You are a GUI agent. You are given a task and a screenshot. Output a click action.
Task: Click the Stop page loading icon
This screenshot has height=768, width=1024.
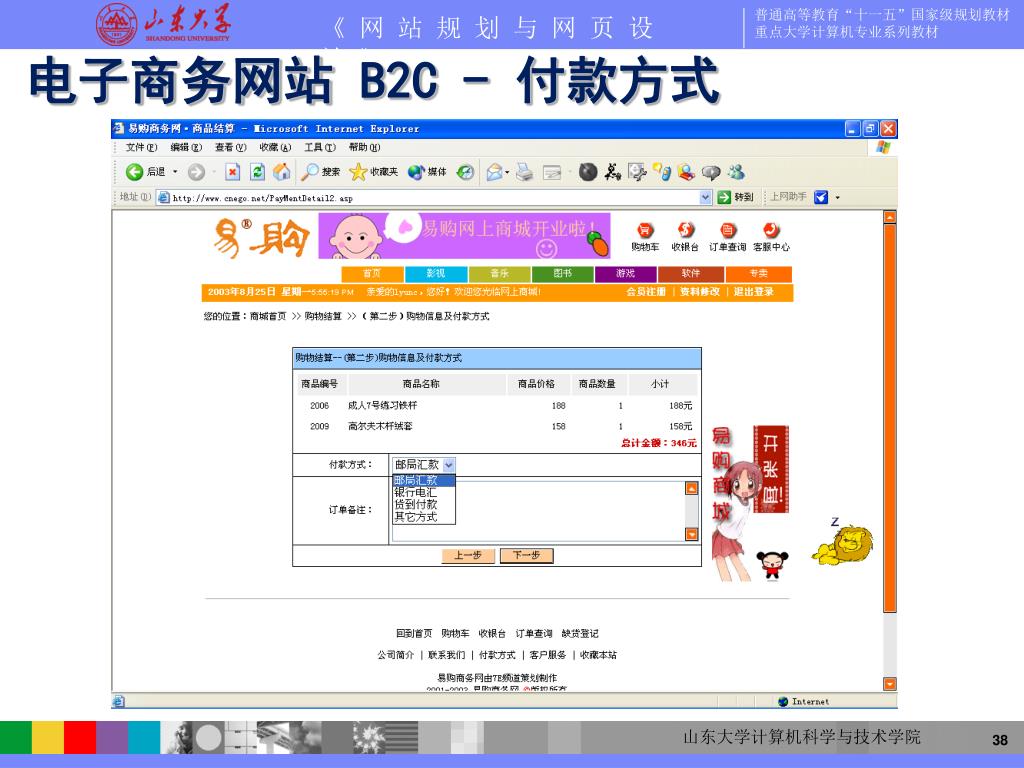tap(232, 172)
